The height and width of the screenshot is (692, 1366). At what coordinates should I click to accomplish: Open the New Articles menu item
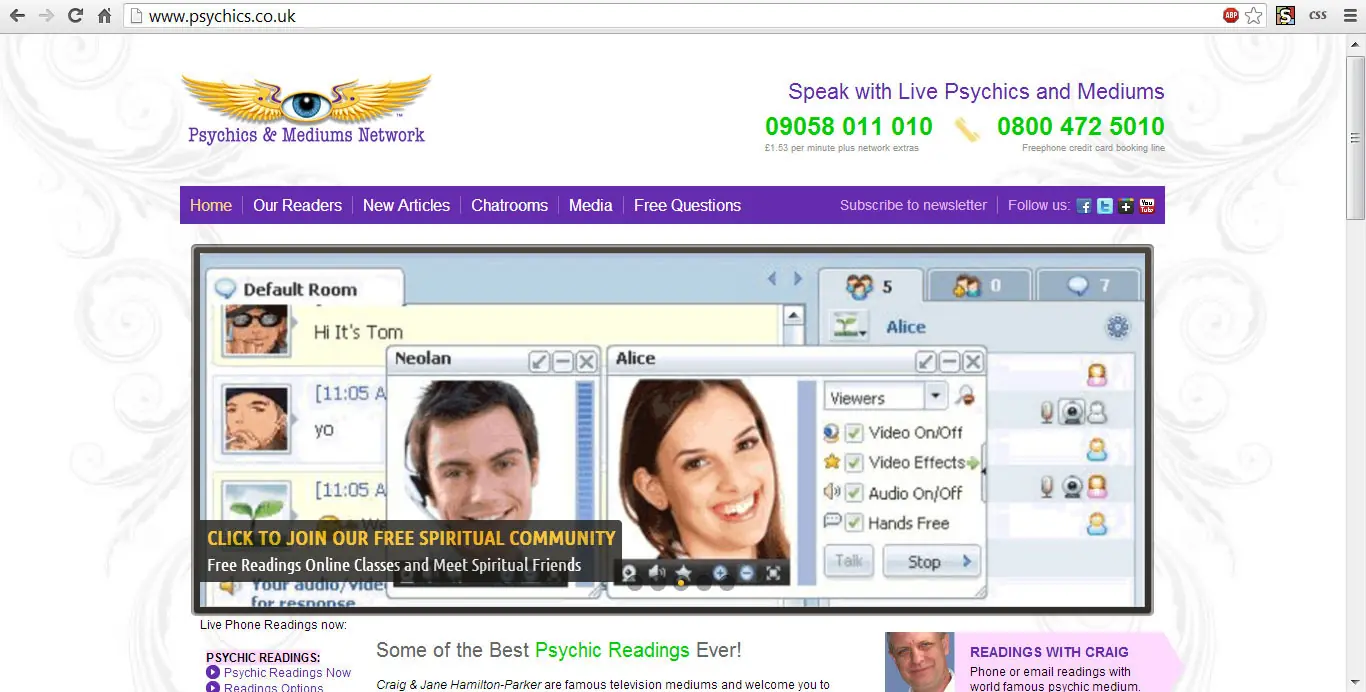(x=406, y=205)
